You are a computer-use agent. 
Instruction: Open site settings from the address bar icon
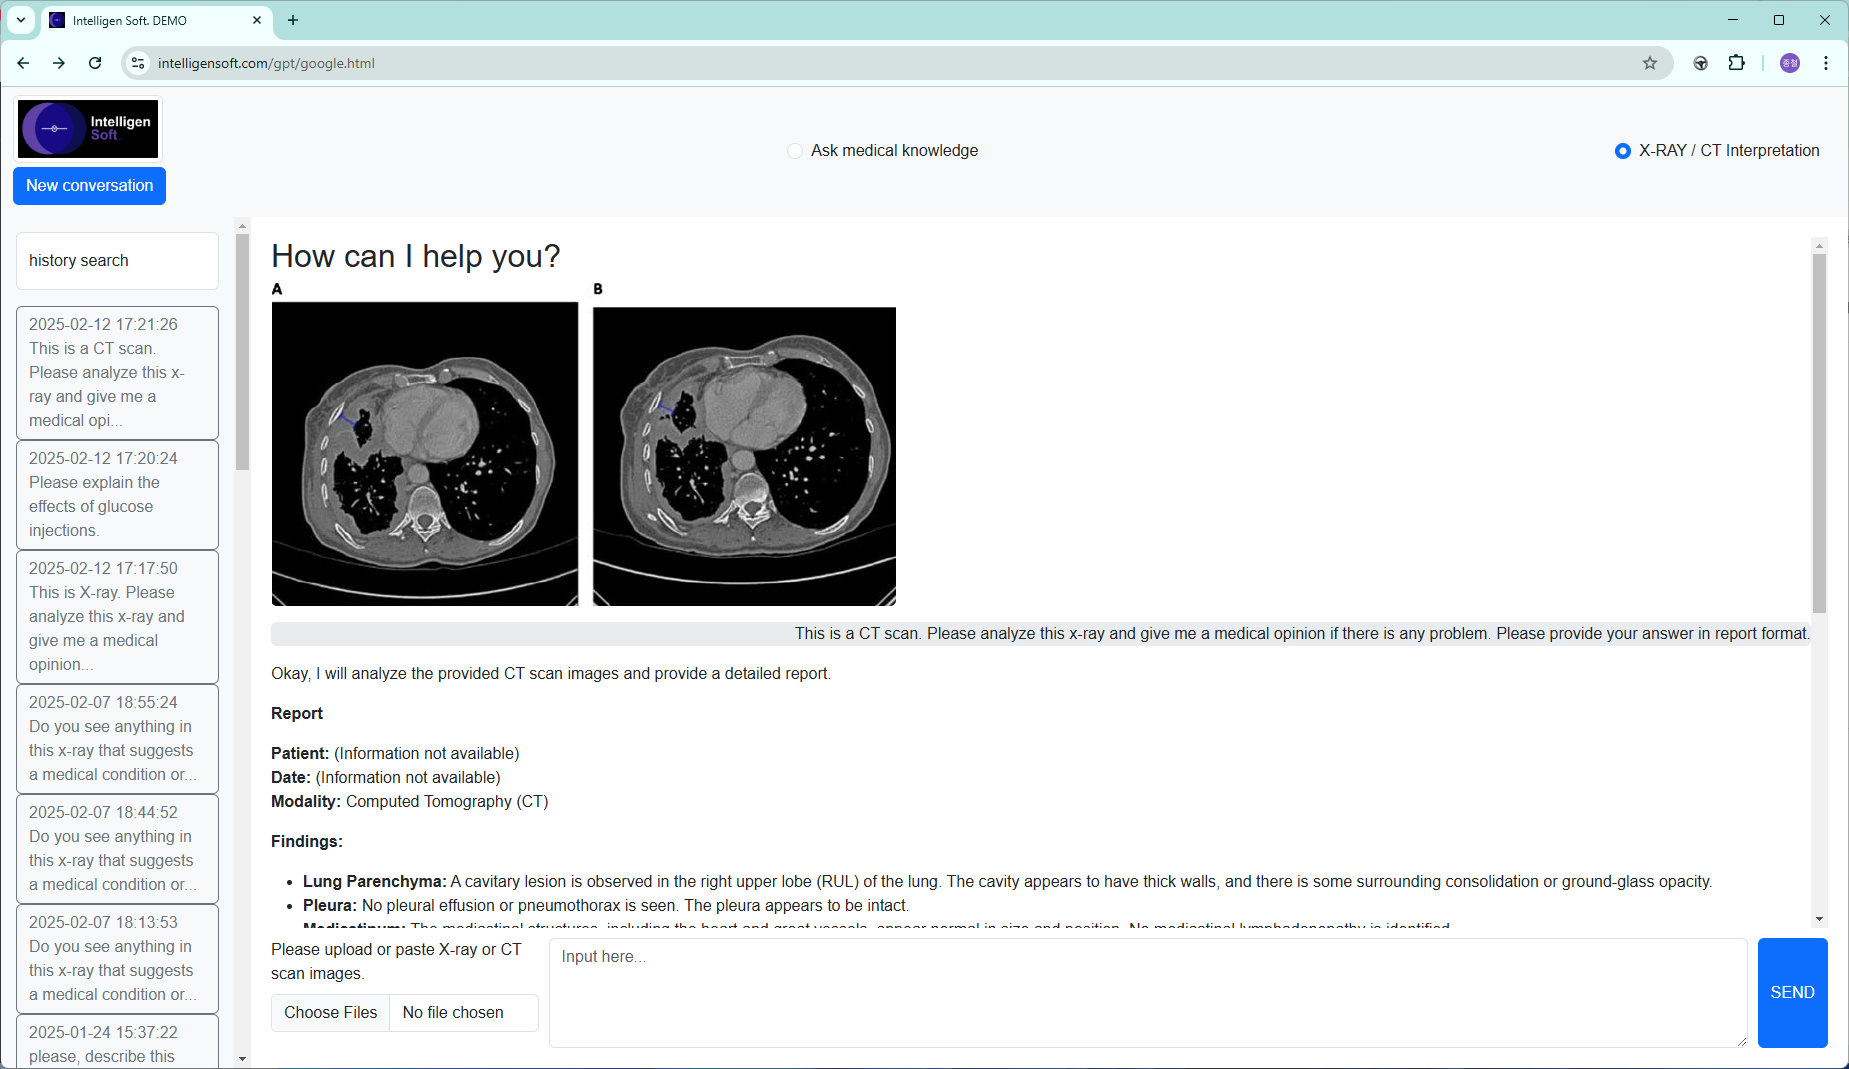138,63
